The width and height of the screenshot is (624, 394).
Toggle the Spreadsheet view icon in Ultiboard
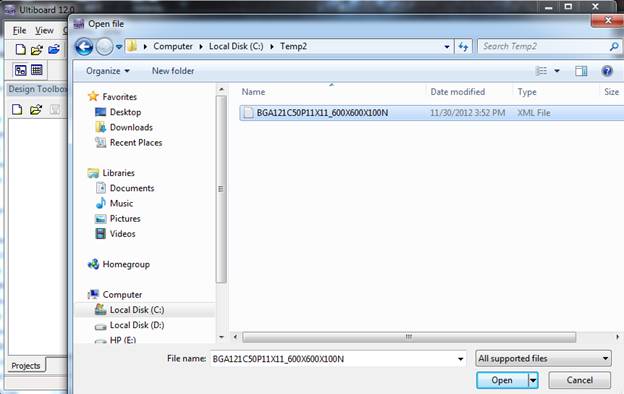(37, 70)
